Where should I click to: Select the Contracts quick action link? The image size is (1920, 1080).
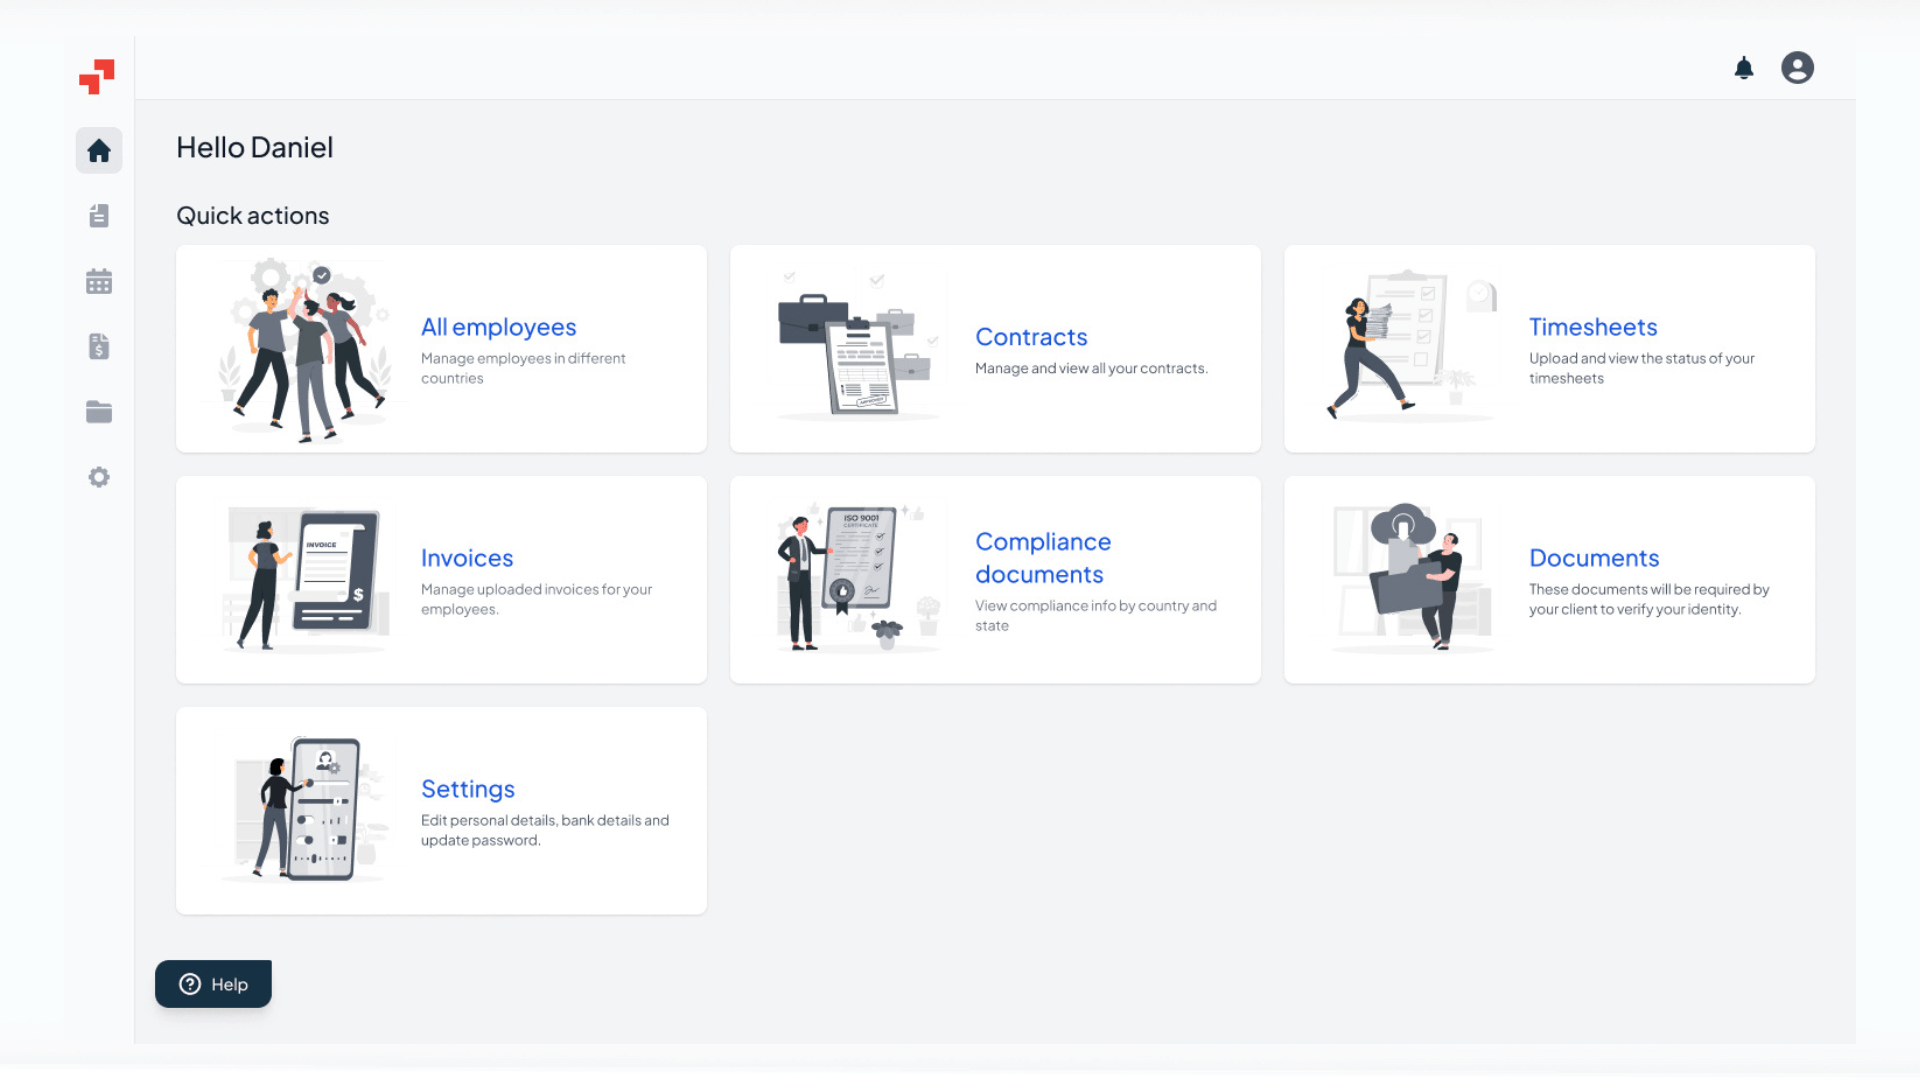1031,337
